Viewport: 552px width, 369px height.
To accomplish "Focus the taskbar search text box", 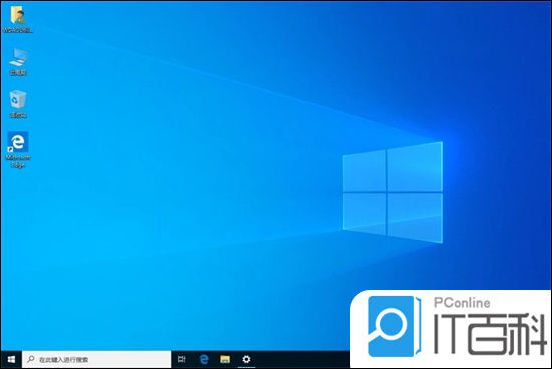I will [97, 359].
